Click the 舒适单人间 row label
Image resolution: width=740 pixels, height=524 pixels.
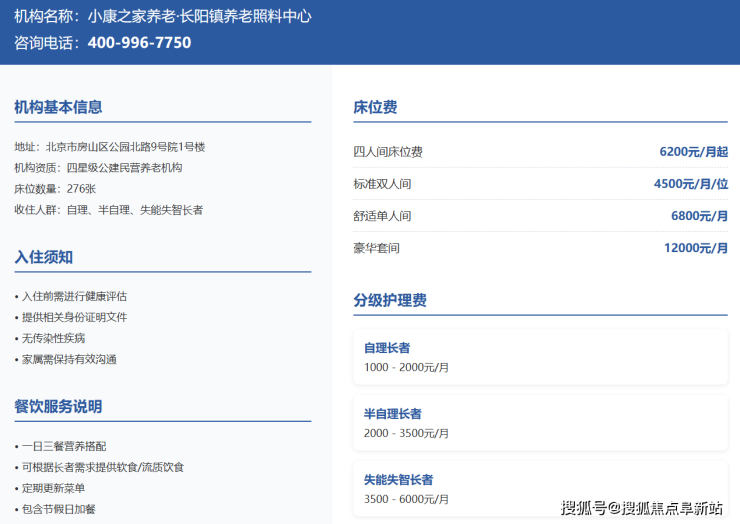[382, 216]
